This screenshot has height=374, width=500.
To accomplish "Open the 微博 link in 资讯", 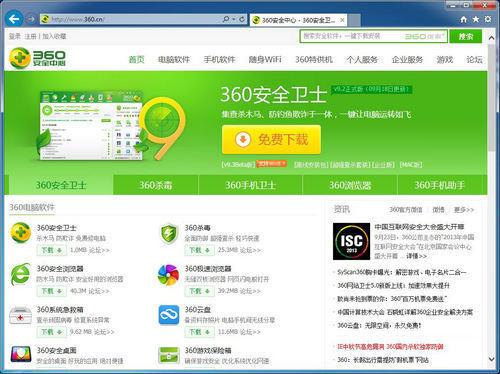I will click(x=438, y=210).
